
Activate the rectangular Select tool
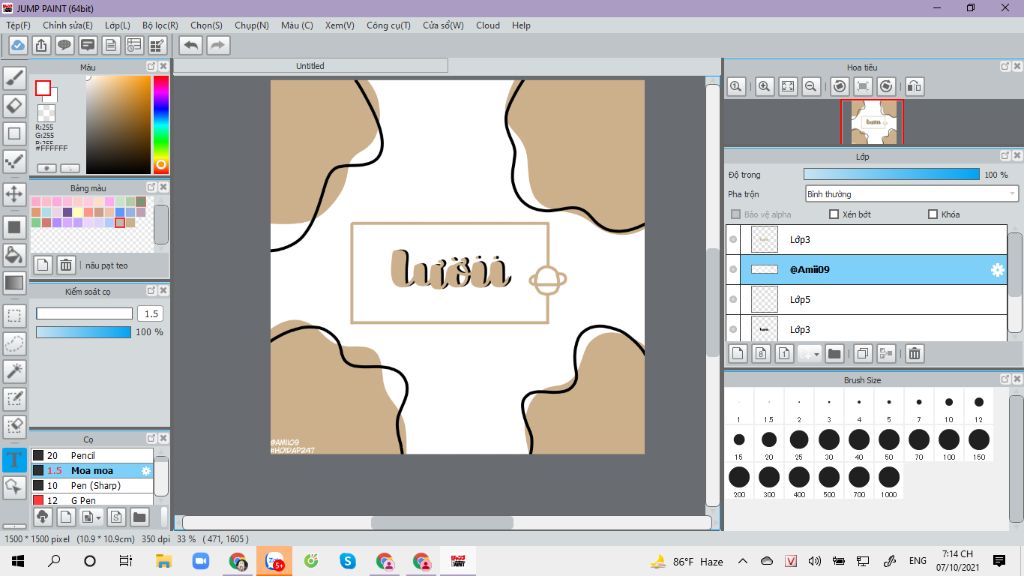click(14, 315)
